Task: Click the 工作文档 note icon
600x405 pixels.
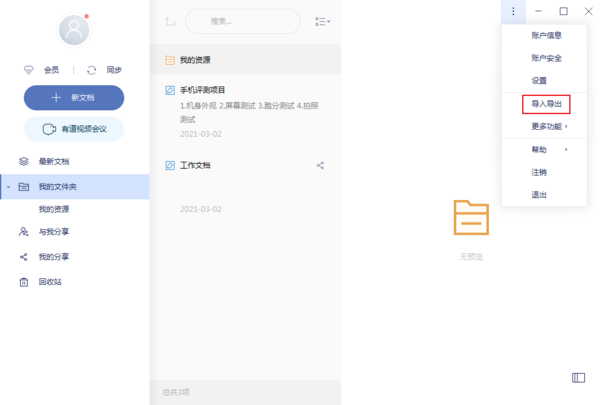Action: click(x=170, y=165)
